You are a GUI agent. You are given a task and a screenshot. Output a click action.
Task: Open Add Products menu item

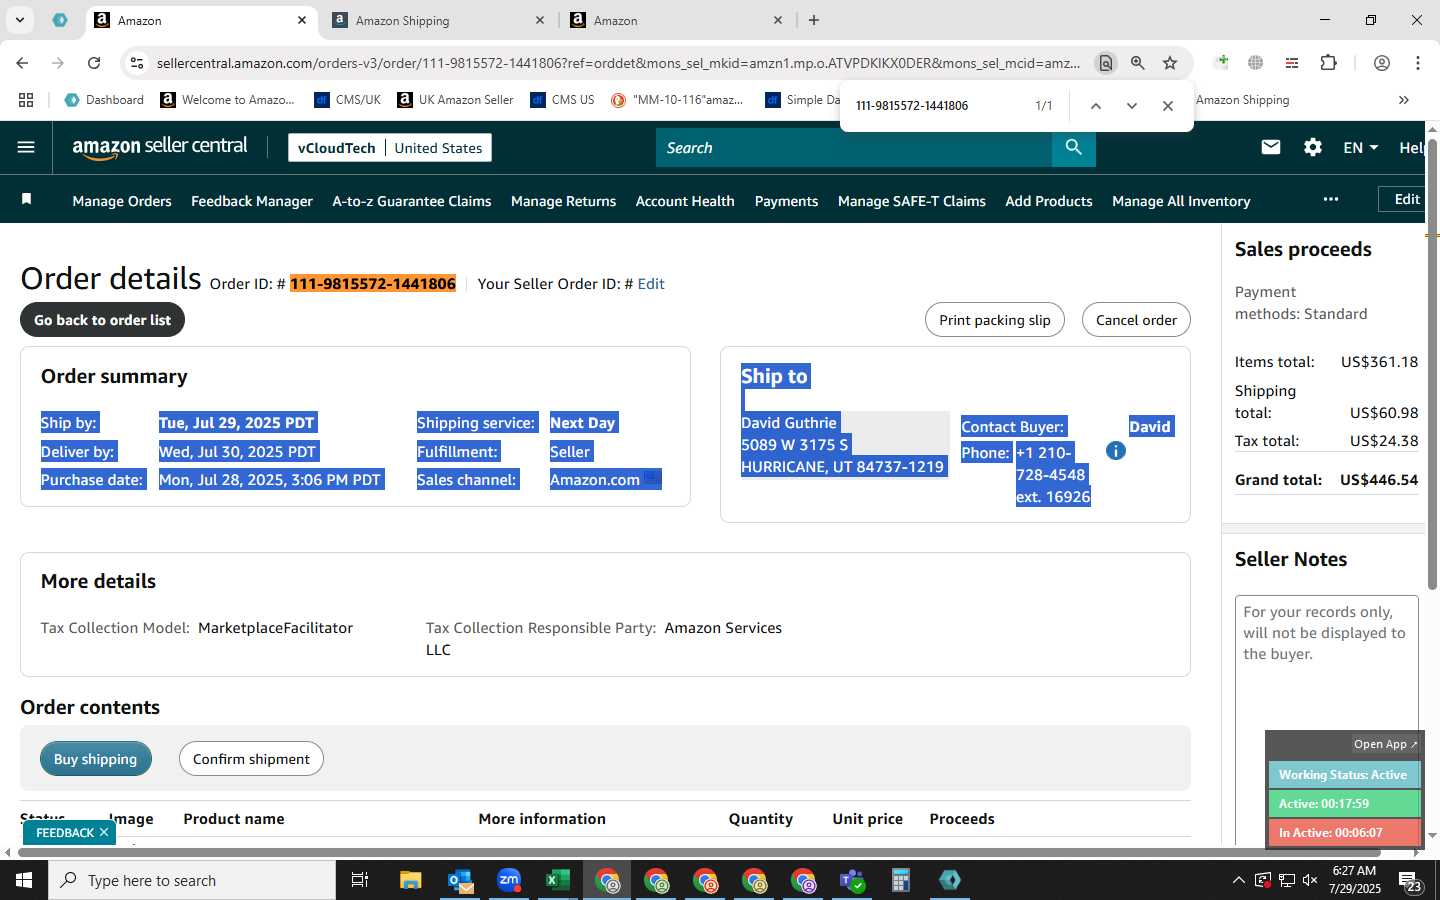(1049, 201)
